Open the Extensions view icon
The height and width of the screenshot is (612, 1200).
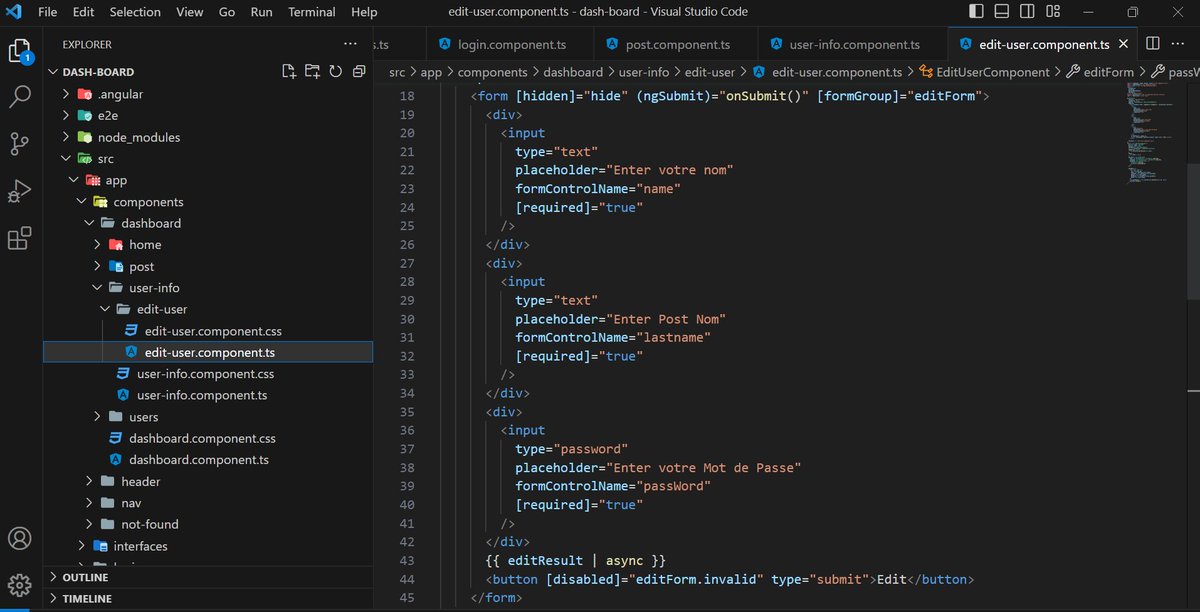click(20, 239)
